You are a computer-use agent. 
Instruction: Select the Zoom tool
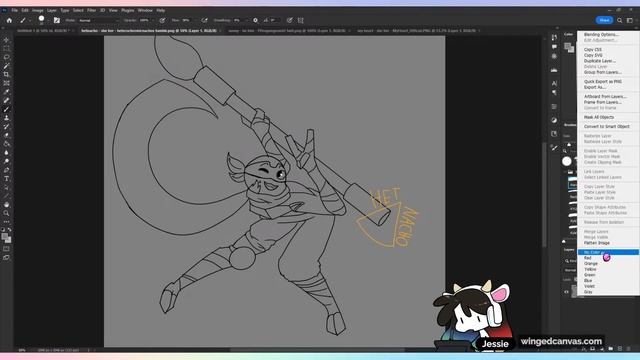[x=6, y=213]
